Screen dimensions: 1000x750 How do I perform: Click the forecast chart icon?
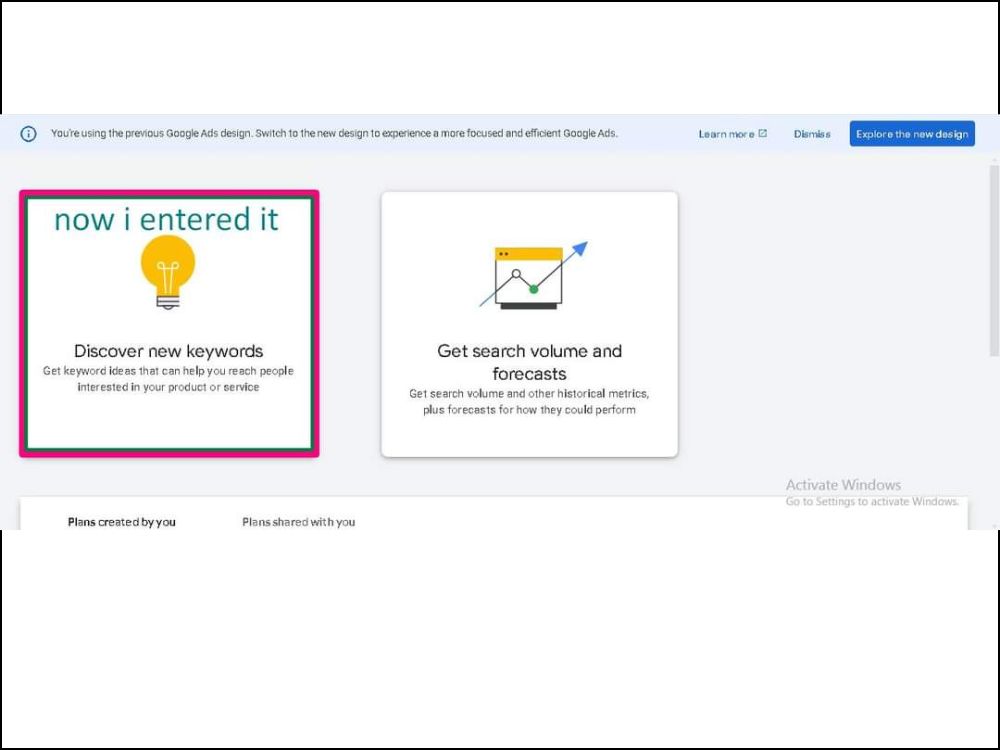[533, 276]
